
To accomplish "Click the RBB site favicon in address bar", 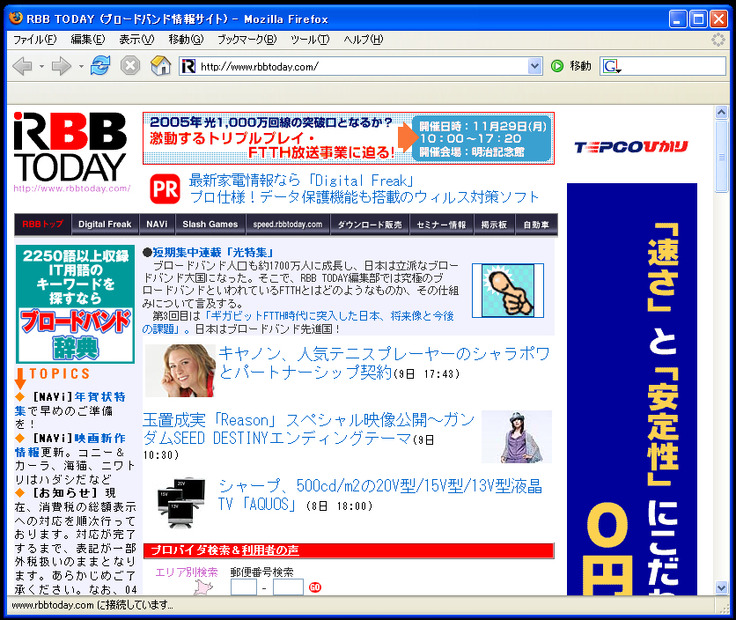I will click(188, 66).
